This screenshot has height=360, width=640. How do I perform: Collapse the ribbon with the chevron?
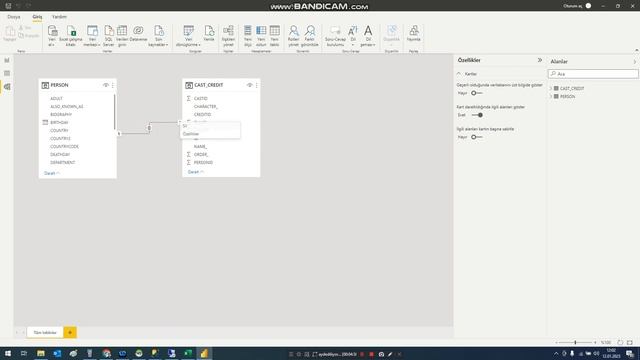pyautogui.click(x=636, y=50)
